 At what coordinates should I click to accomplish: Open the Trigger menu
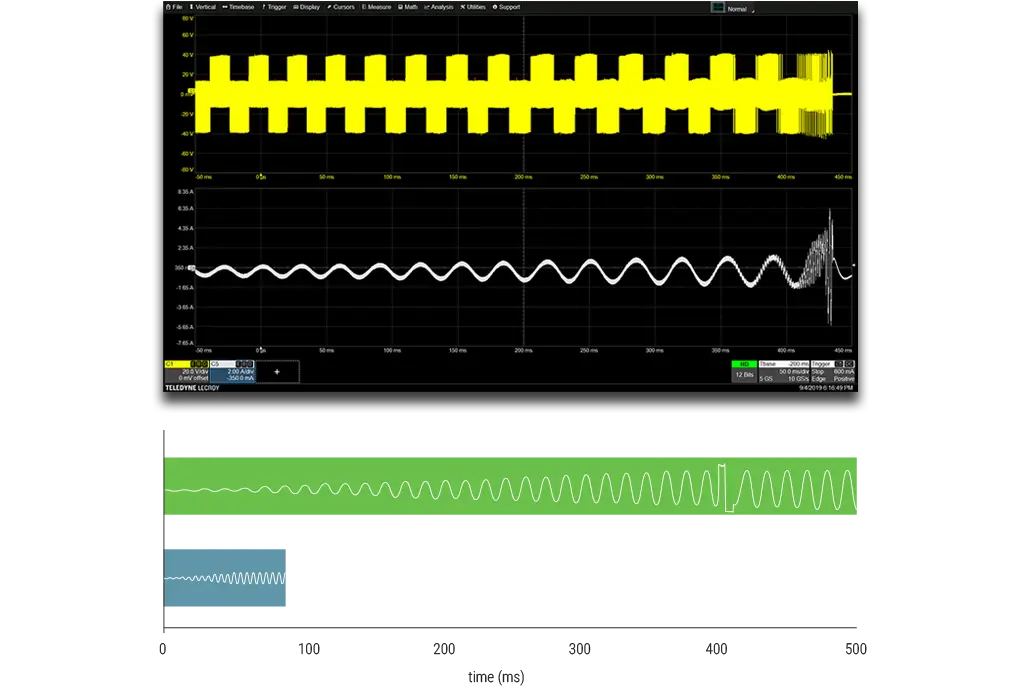pyautogui.click(x=276, y=7)
